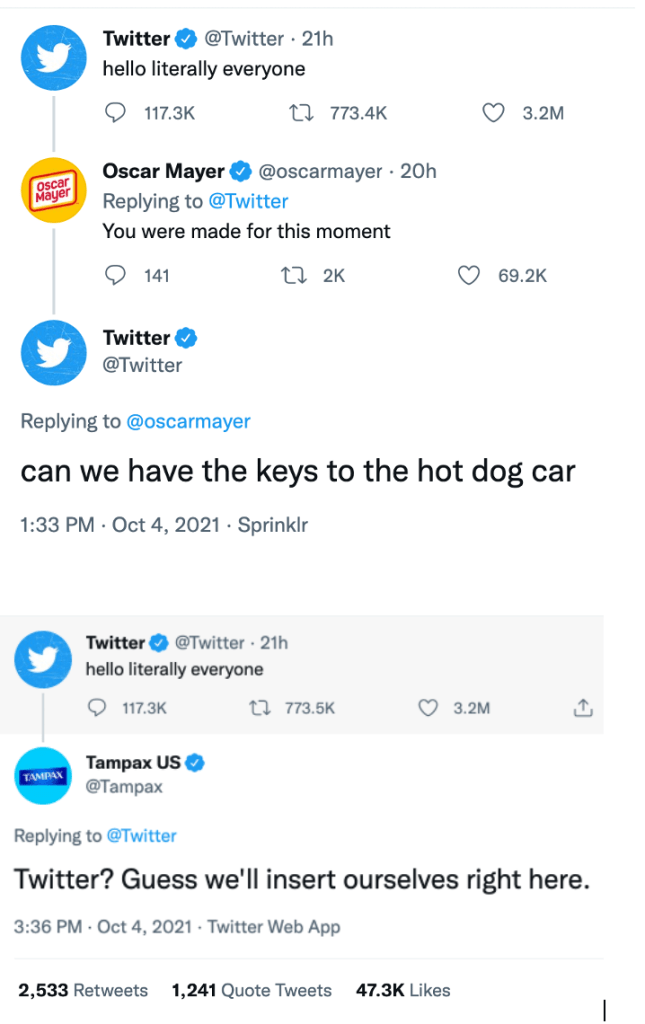The height and width of the screenshot is (1024, 645).
Task: View the 1,241 Quote Tweets list
Action: tap(251, 990)
